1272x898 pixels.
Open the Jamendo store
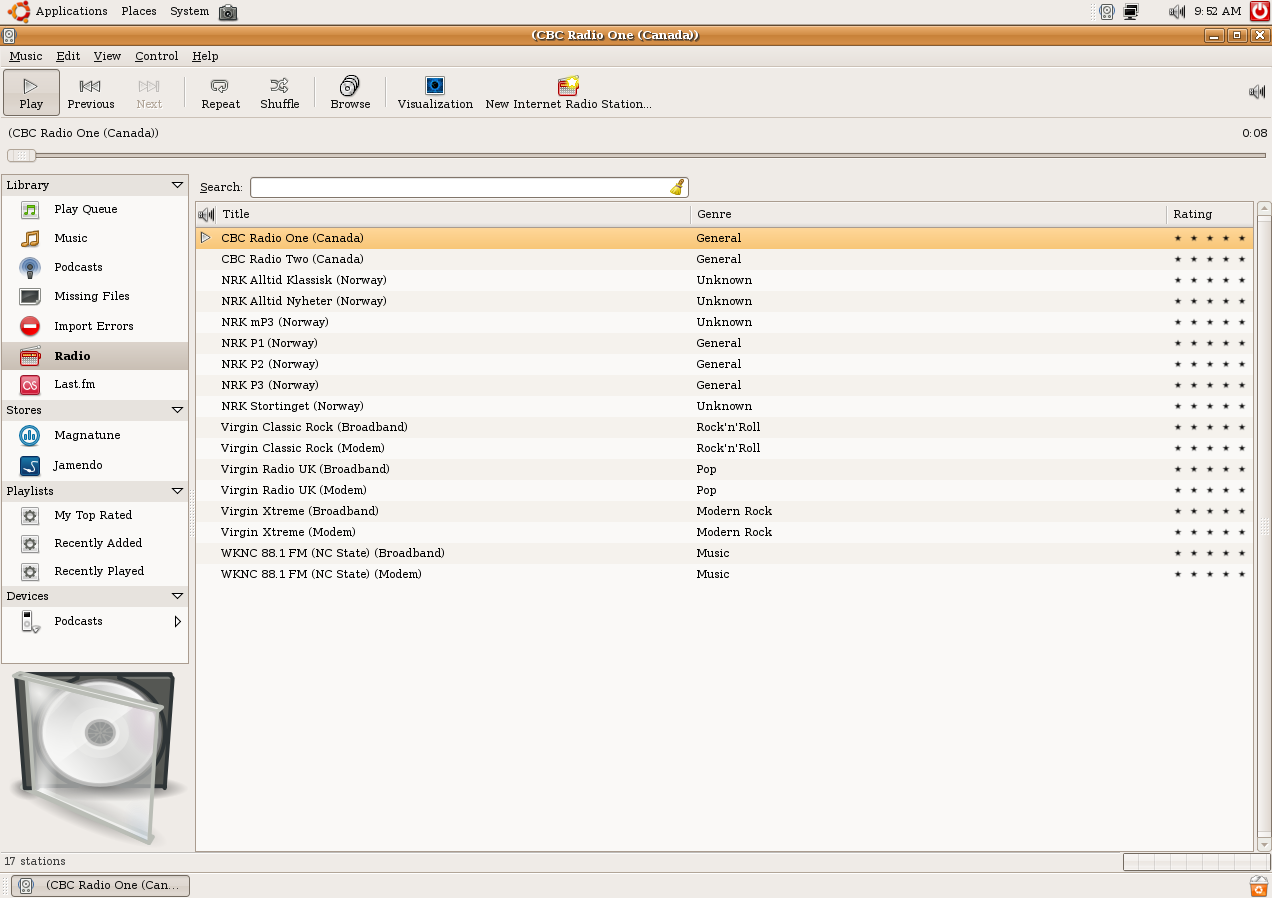(x=94, y=465)
